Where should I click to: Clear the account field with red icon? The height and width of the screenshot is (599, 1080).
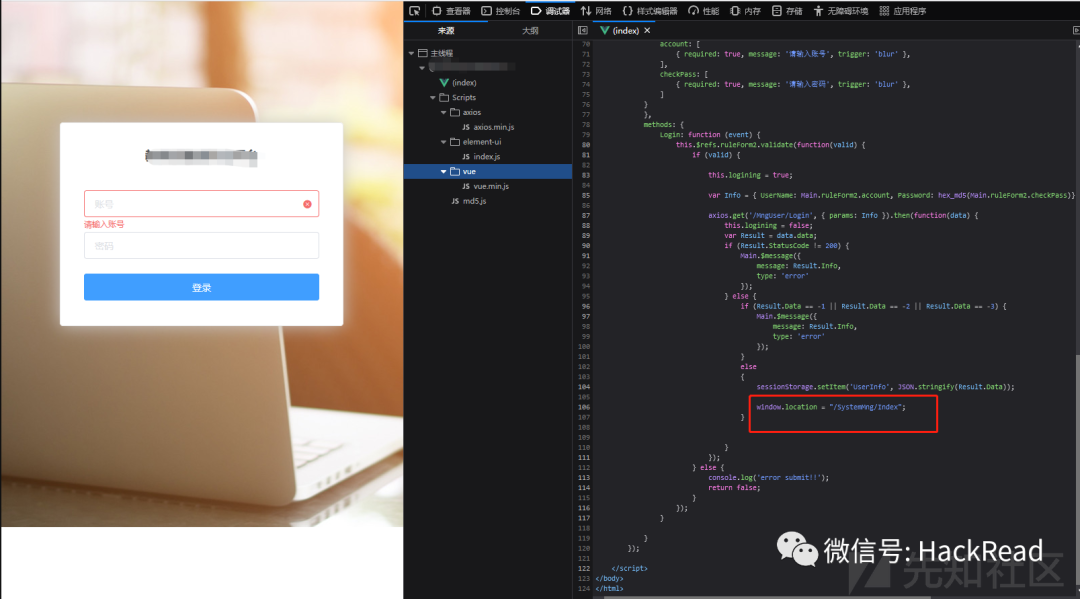tap(307, 204)
